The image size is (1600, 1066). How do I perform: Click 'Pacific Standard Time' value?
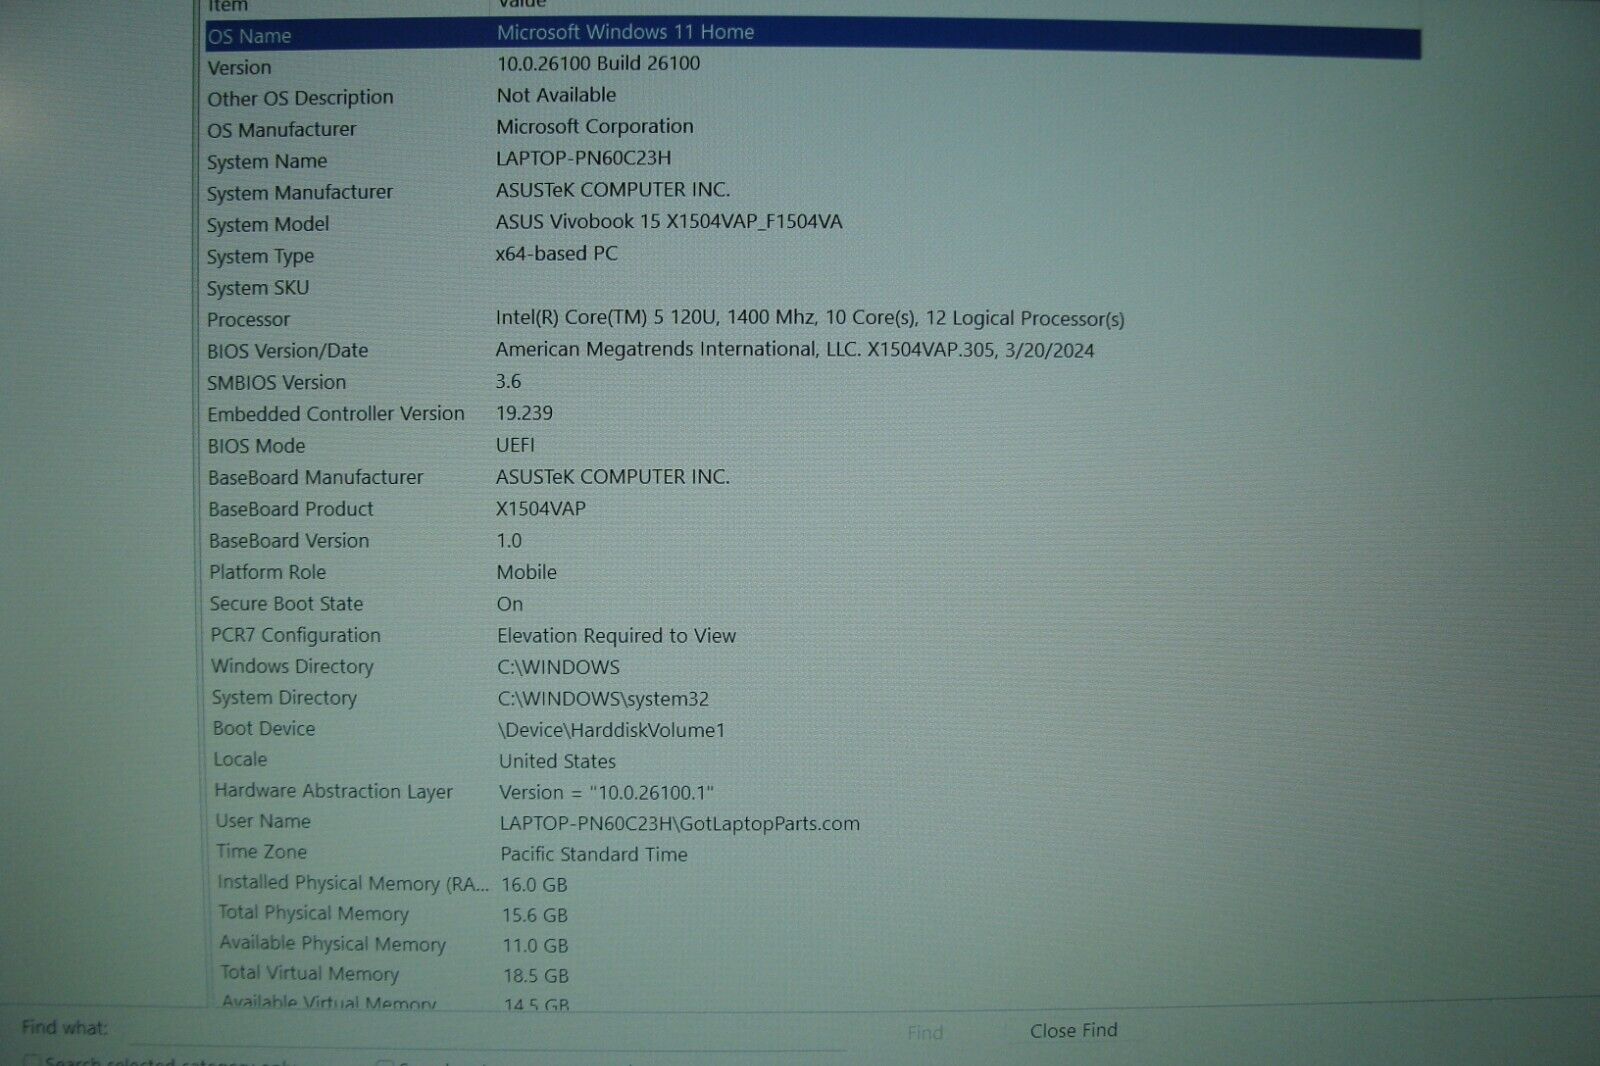(594, 854)
